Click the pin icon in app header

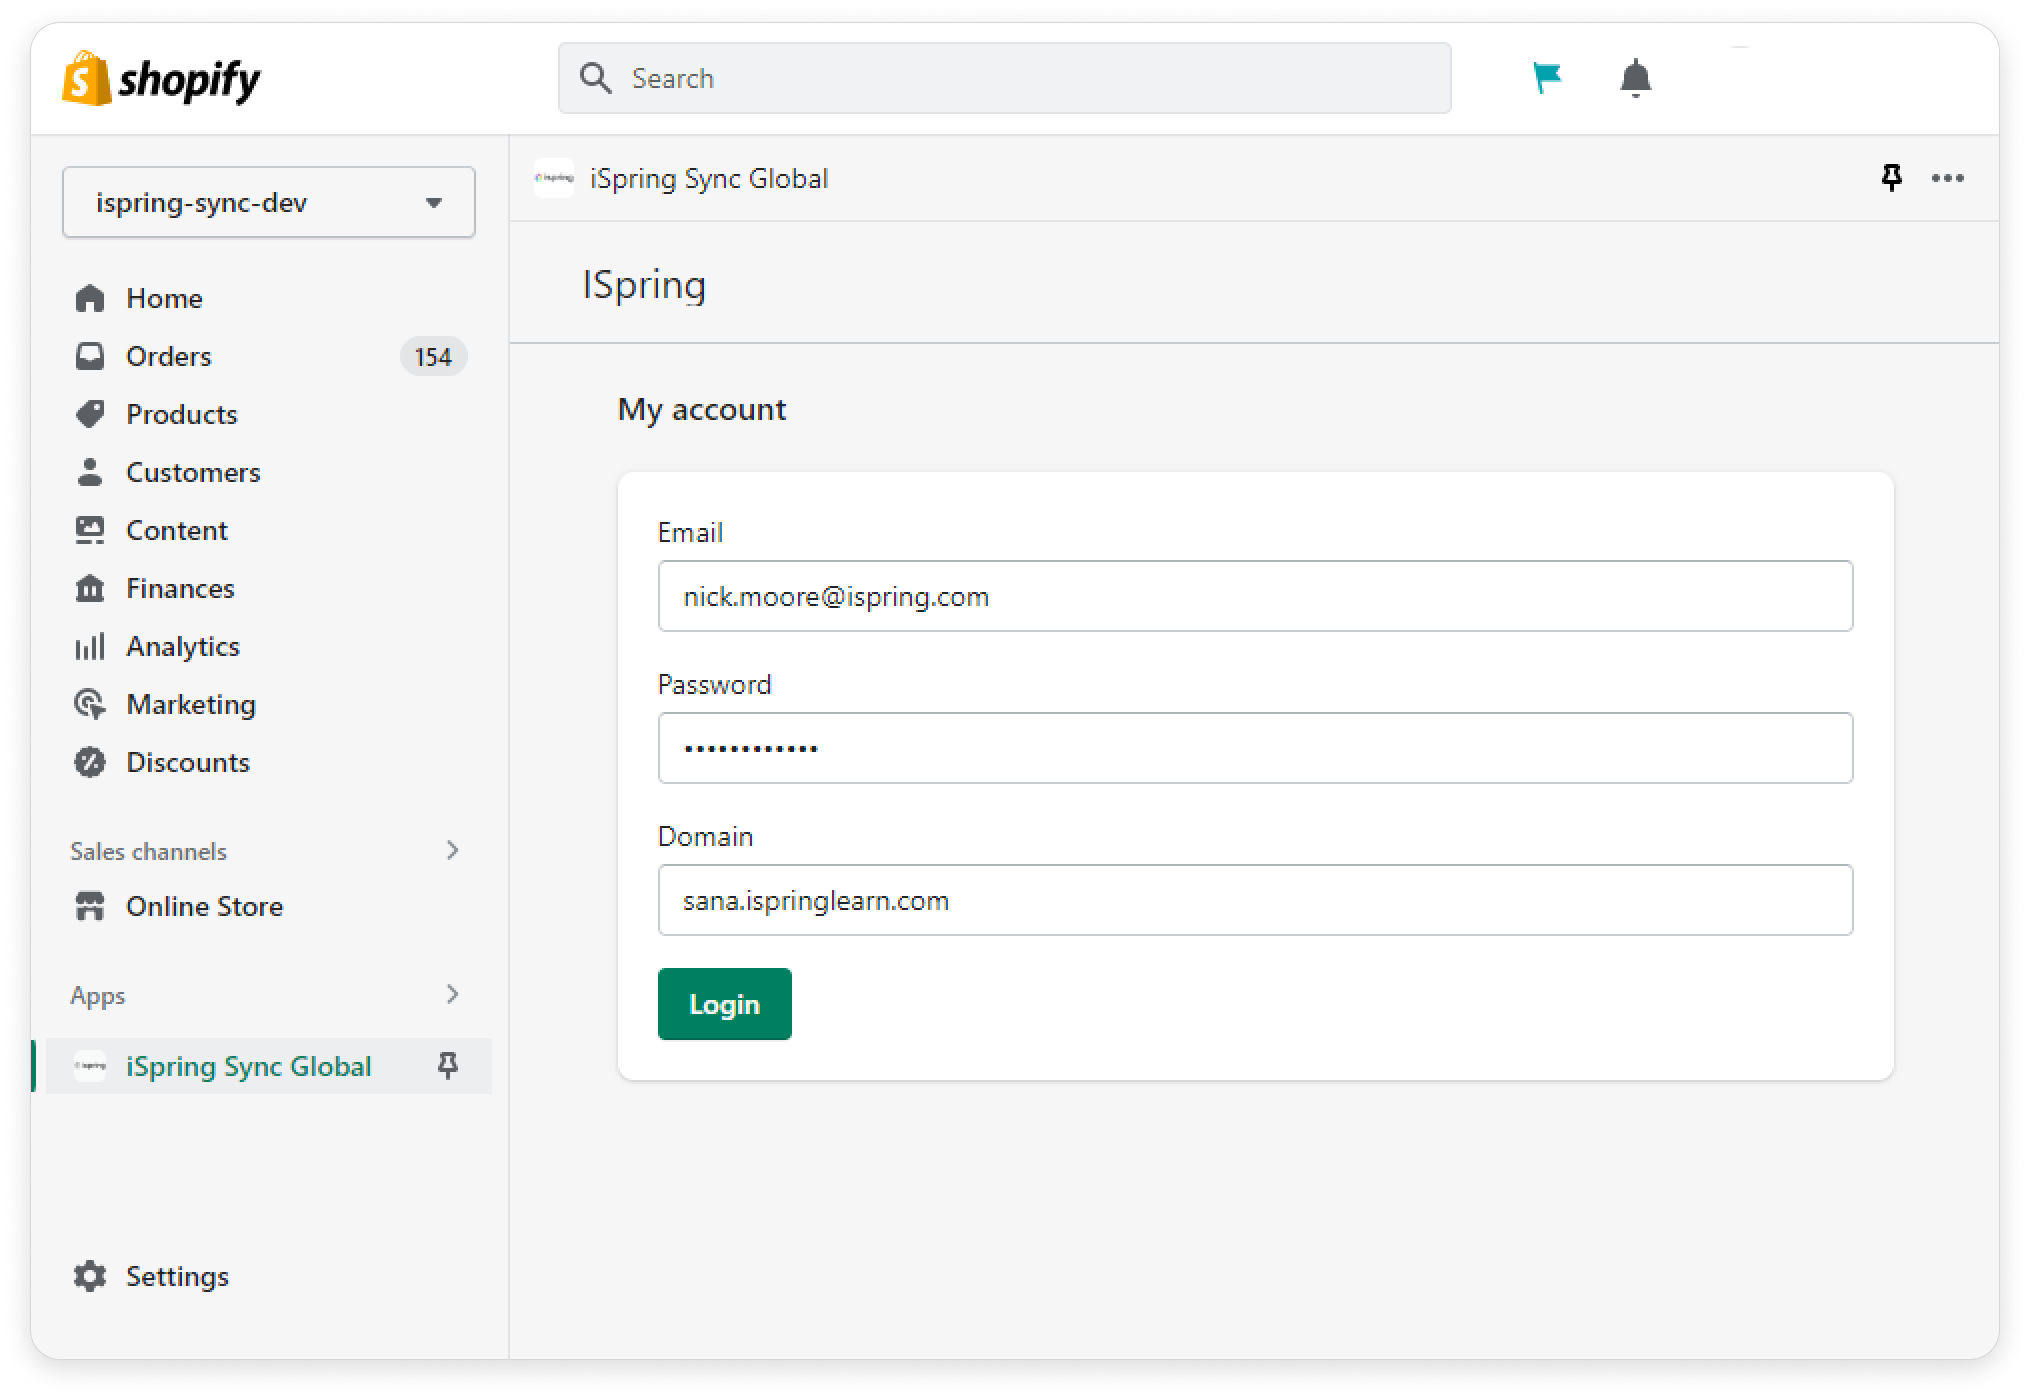click(x=1891, y=178)
